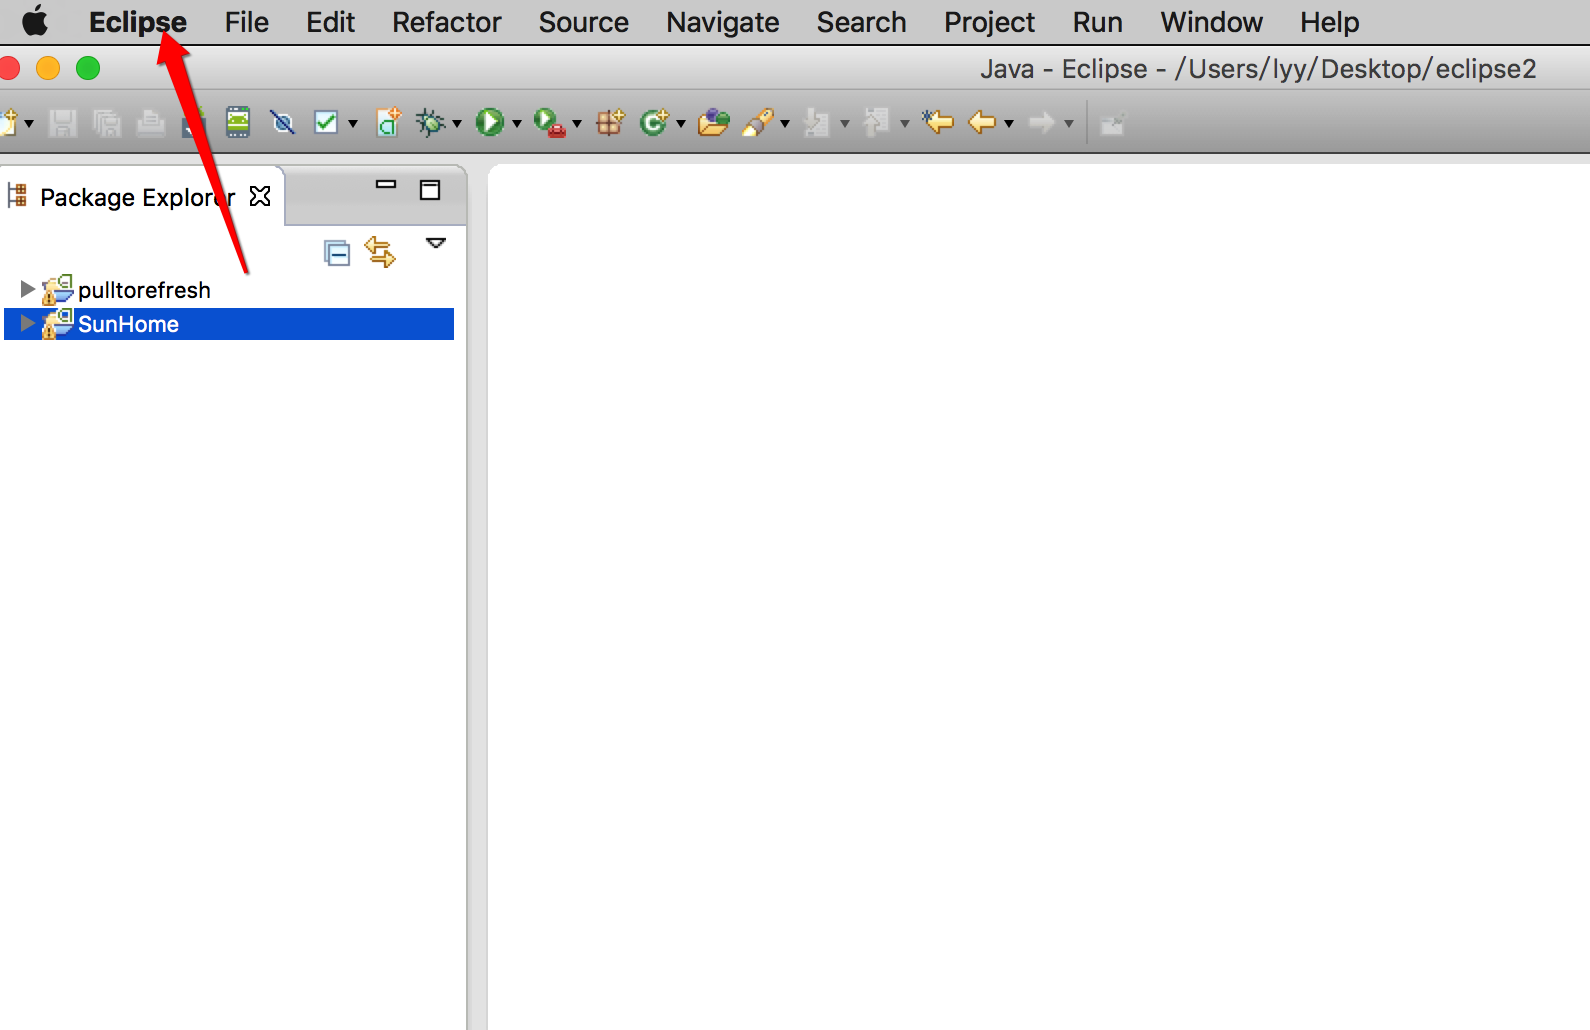The image size is (1590, 1030).
Task: Click the Search flashlight icon
Action: click(758, 123)
